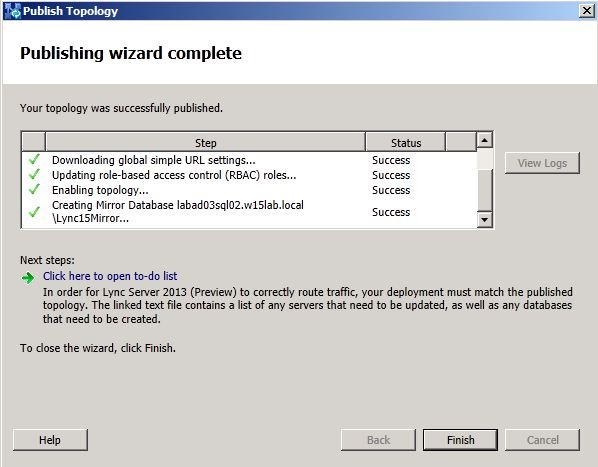Image resolution: width=598 pixels, height=467 pixels.
Task: Select the 'Enabling topology...' row
Action: click(x=249, y=190)
